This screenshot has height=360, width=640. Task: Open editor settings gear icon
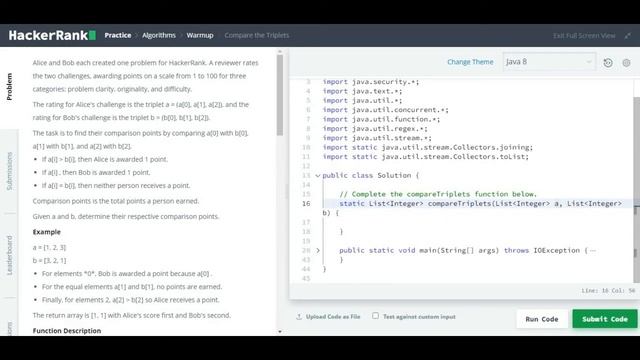(x=626, y=62)
